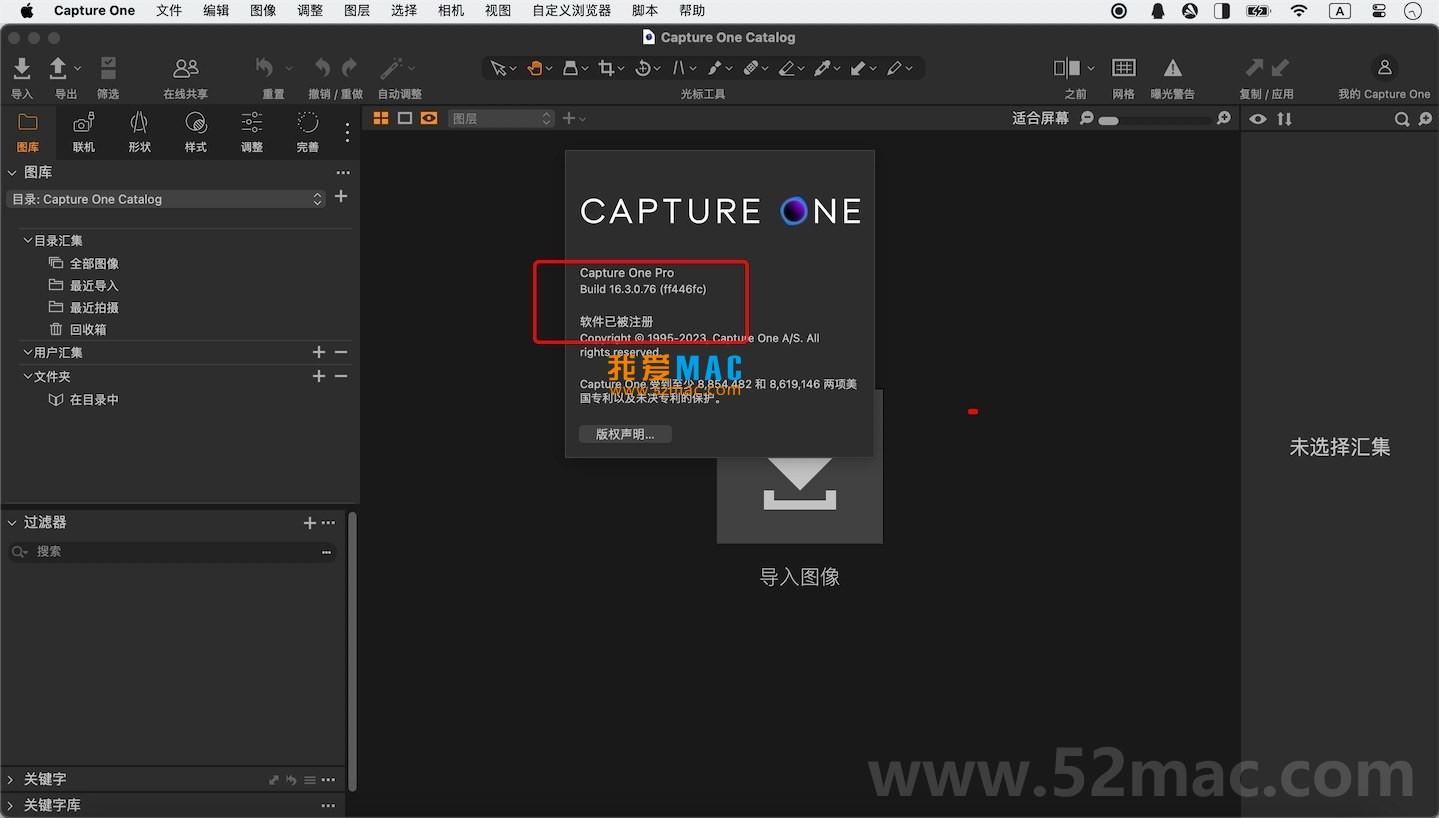The width and height of the screenshot is (1439, 818).
Task: Open the 筛选 (Cull) tool
Action: point(108,68)
